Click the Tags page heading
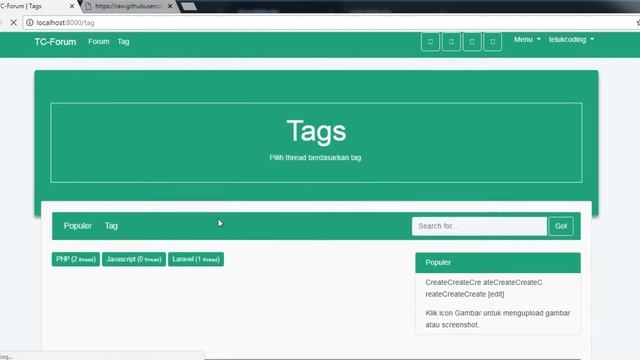Image resolution: width=640 pixels, height=360 pixels. [x=316, y=131]
